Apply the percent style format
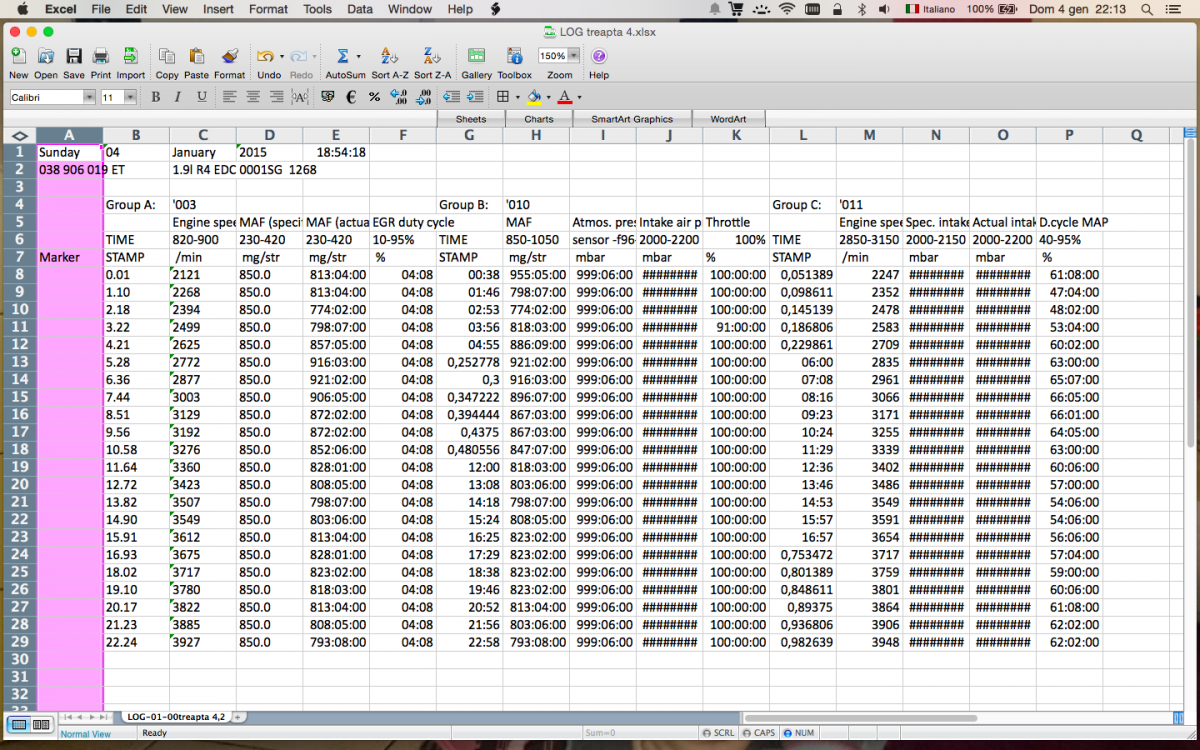 [374, 97]
